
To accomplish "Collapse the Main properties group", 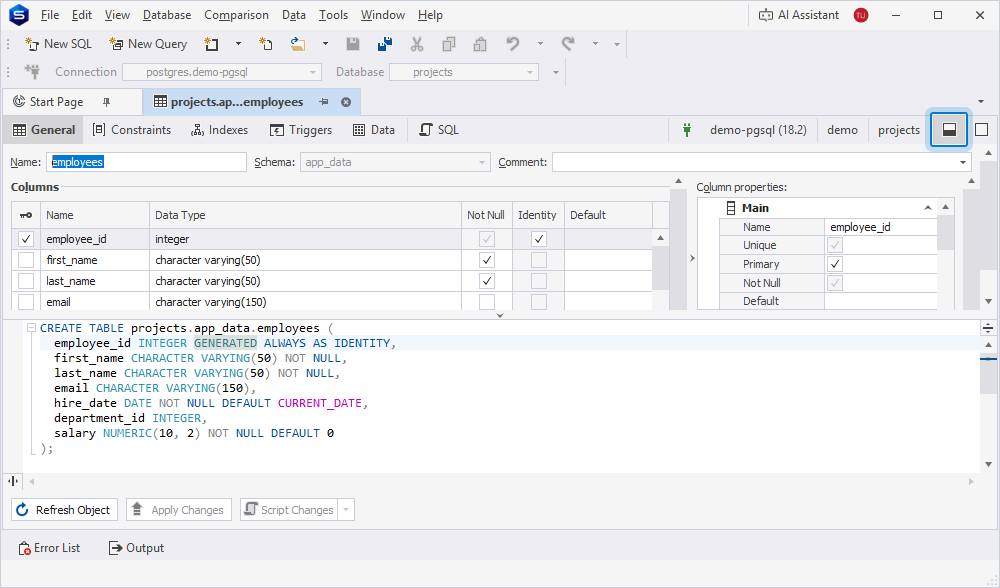I will click(928, 208).
